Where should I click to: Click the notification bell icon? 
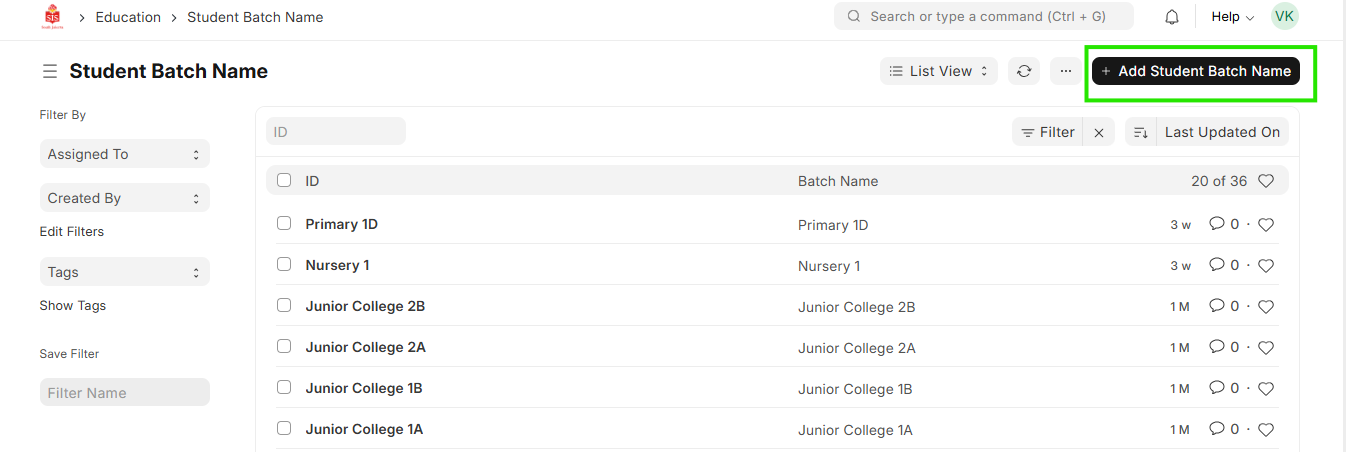[x=1172, y=17]
